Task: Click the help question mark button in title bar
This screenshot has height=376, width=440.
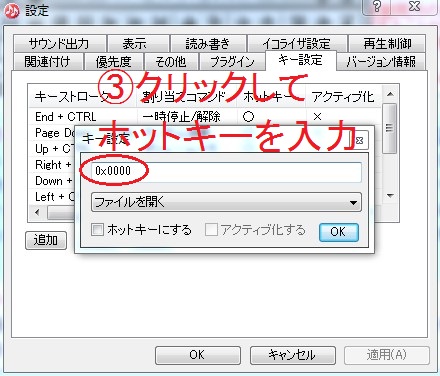Action: pyautogui.click(x=377, y=6)
